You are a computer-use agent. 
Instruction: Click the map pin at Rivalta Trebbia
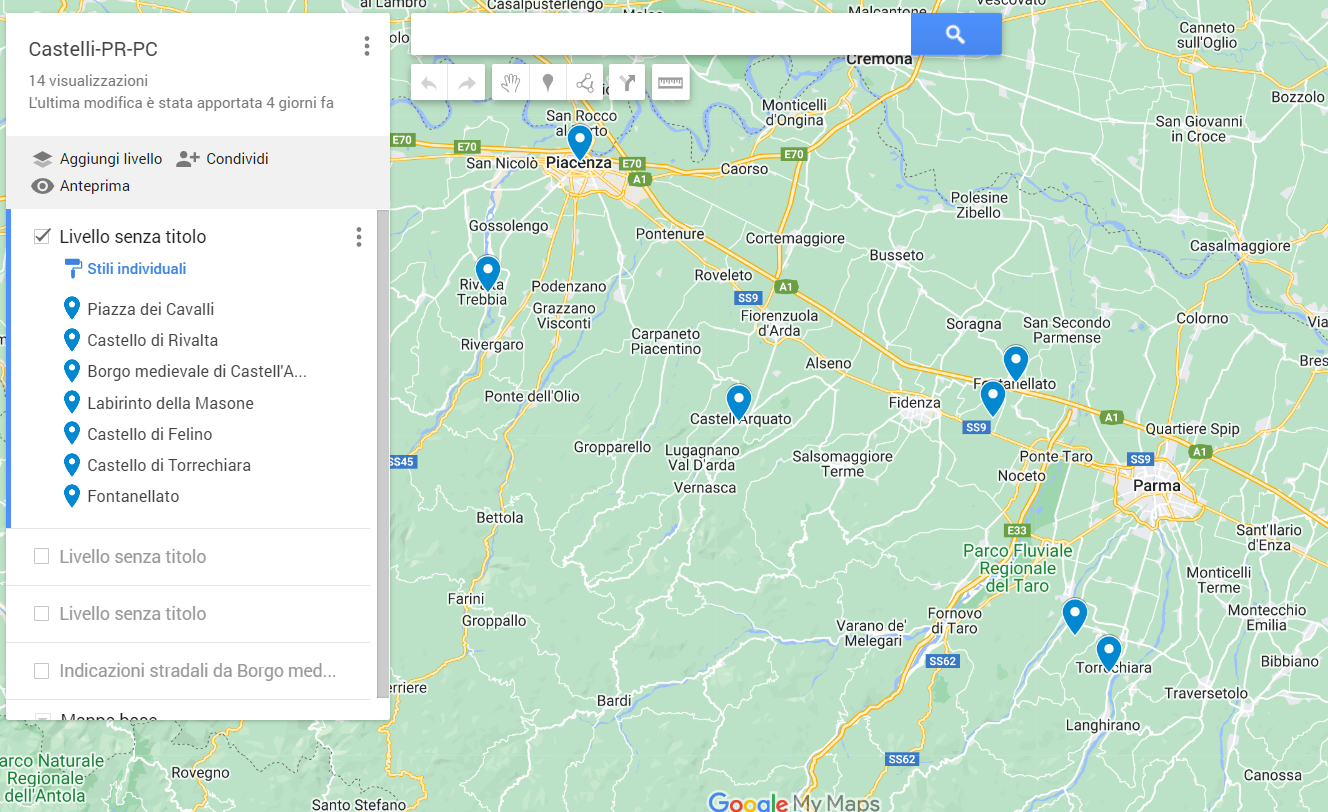tap(487, 272)
